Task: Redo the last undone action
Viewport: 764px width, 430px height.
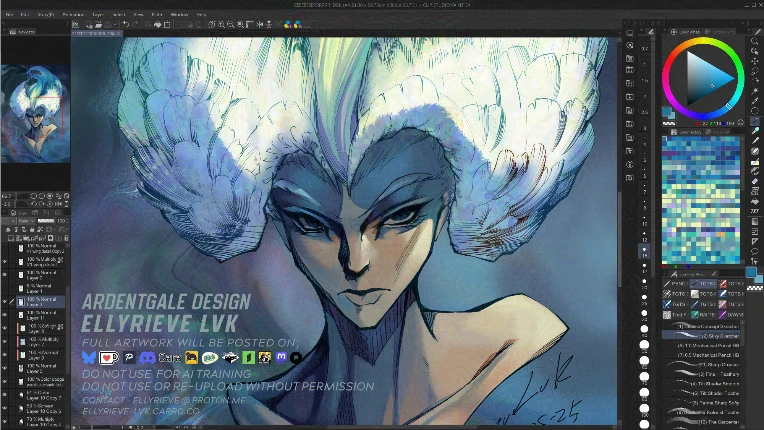Action: (135, 24)
